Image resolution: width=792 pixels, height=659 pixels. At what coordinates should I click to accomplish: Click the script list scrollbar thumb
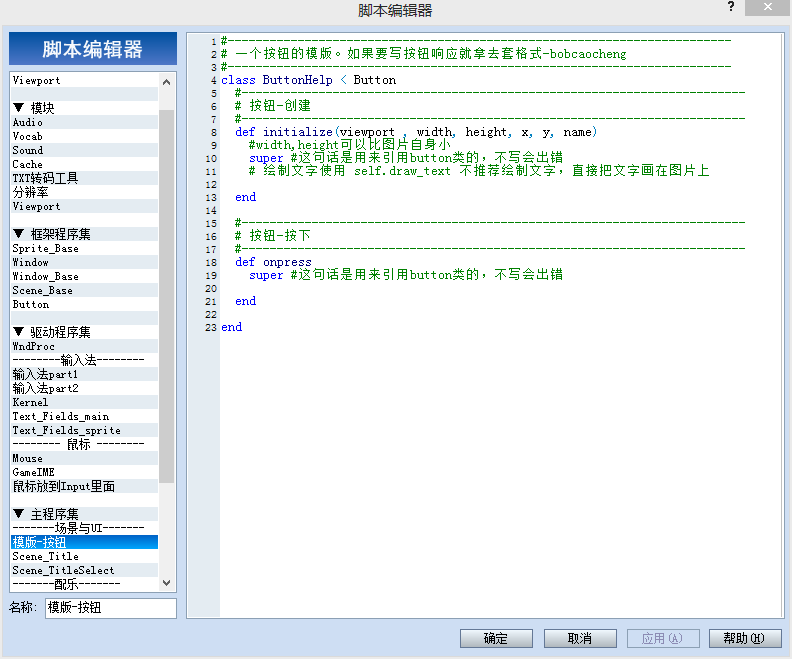pyautogui.click(x=166, y=296)
